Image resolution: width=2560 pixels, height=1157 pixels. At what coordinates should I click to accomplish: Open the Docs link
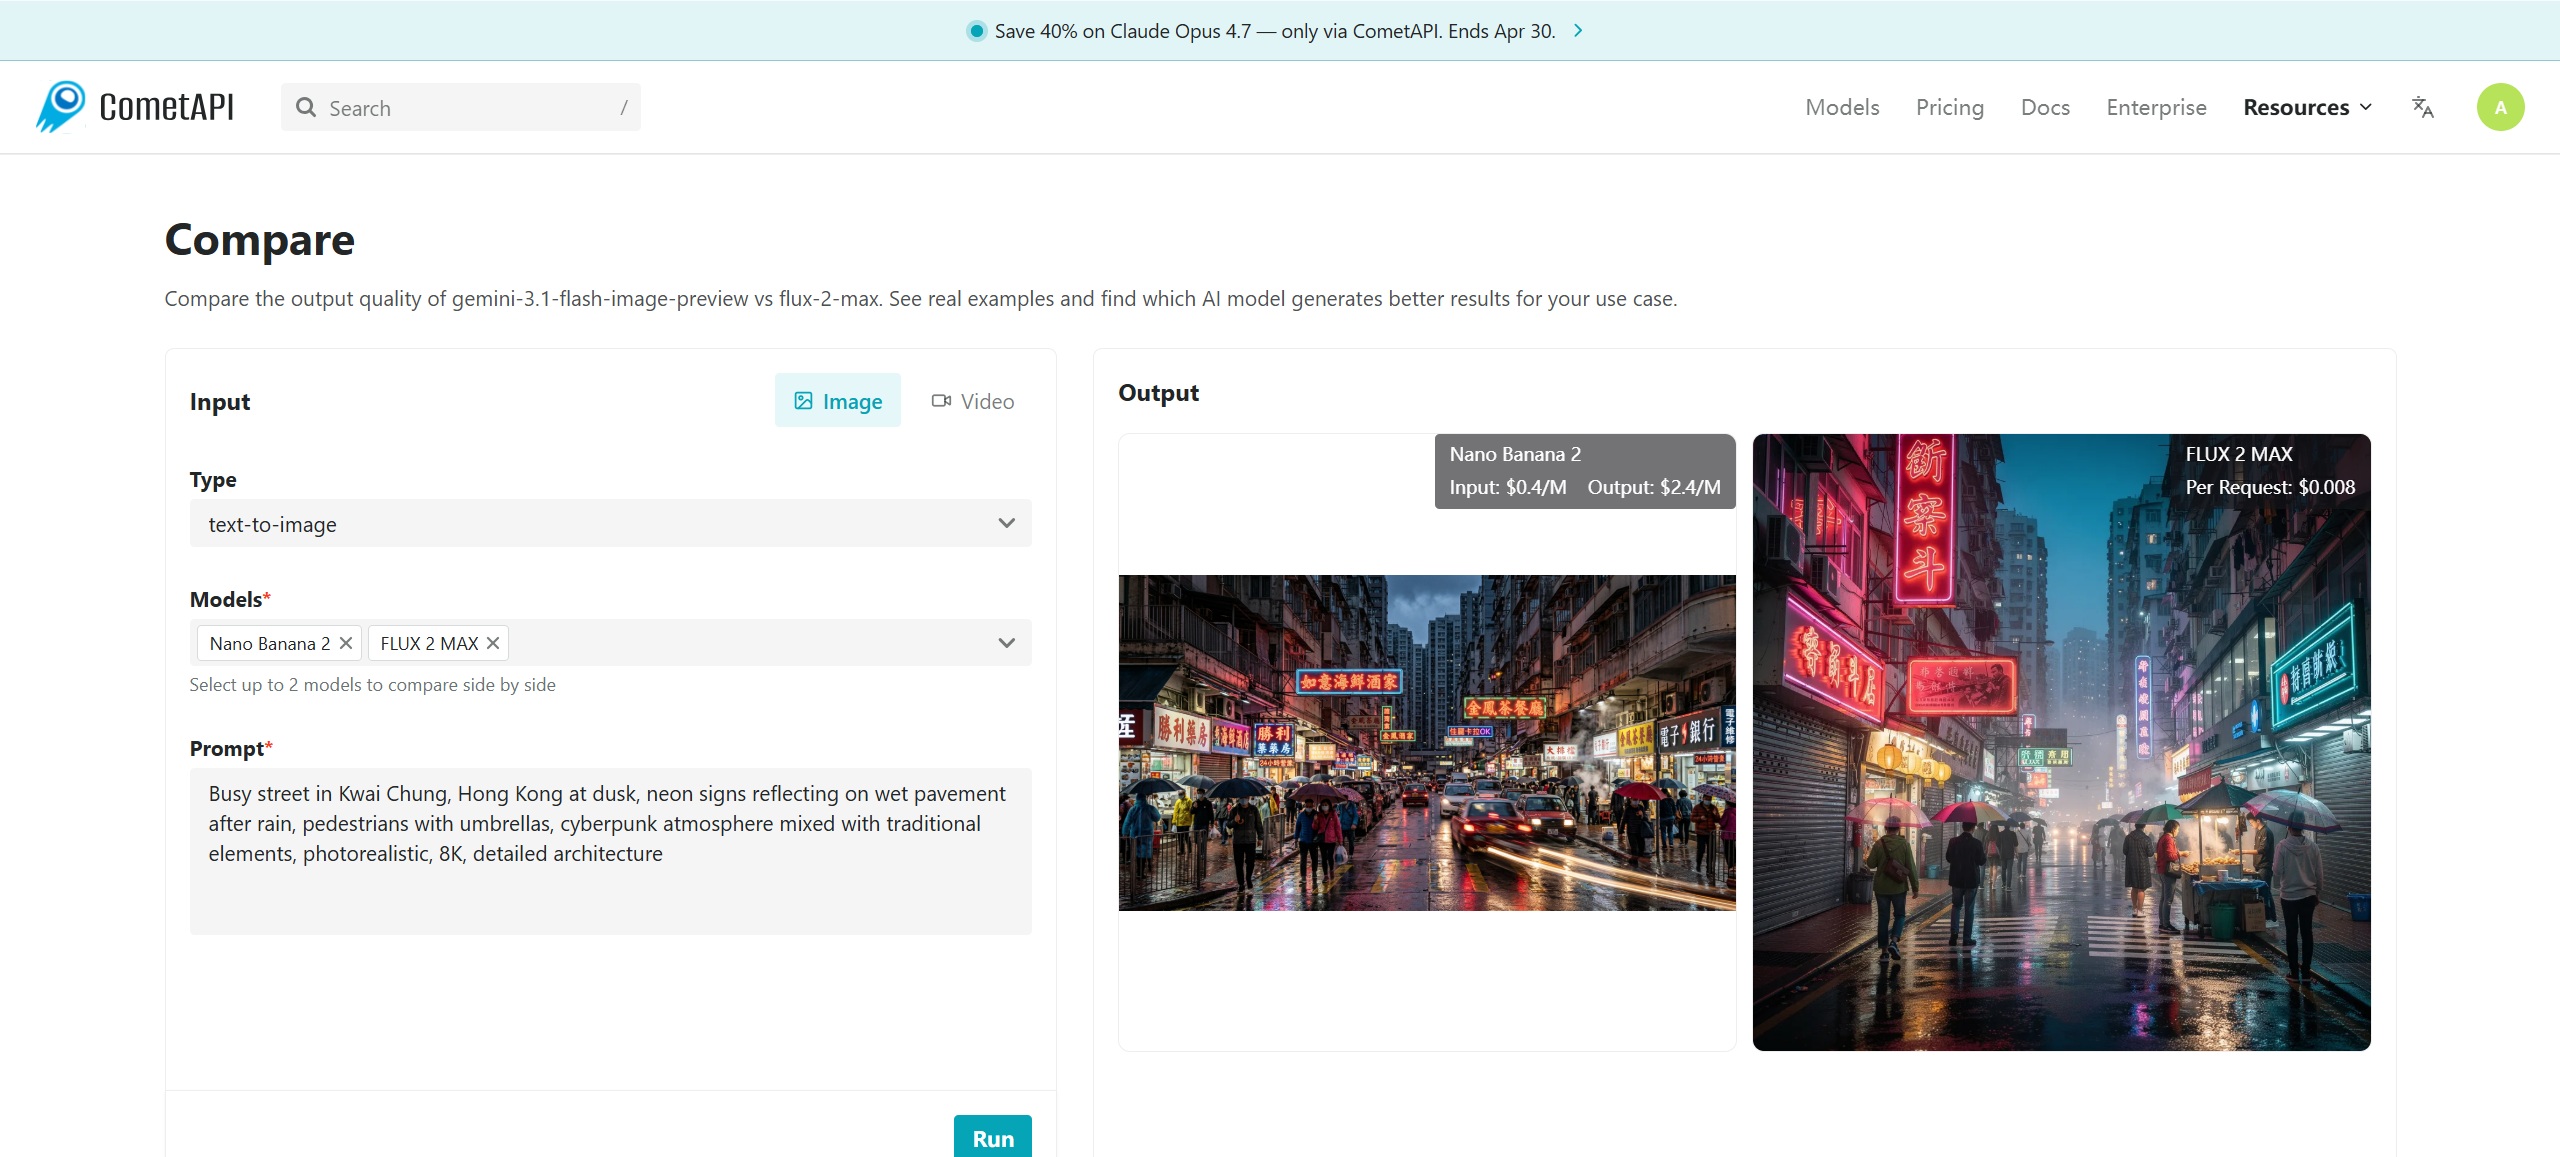point(2045,107)
